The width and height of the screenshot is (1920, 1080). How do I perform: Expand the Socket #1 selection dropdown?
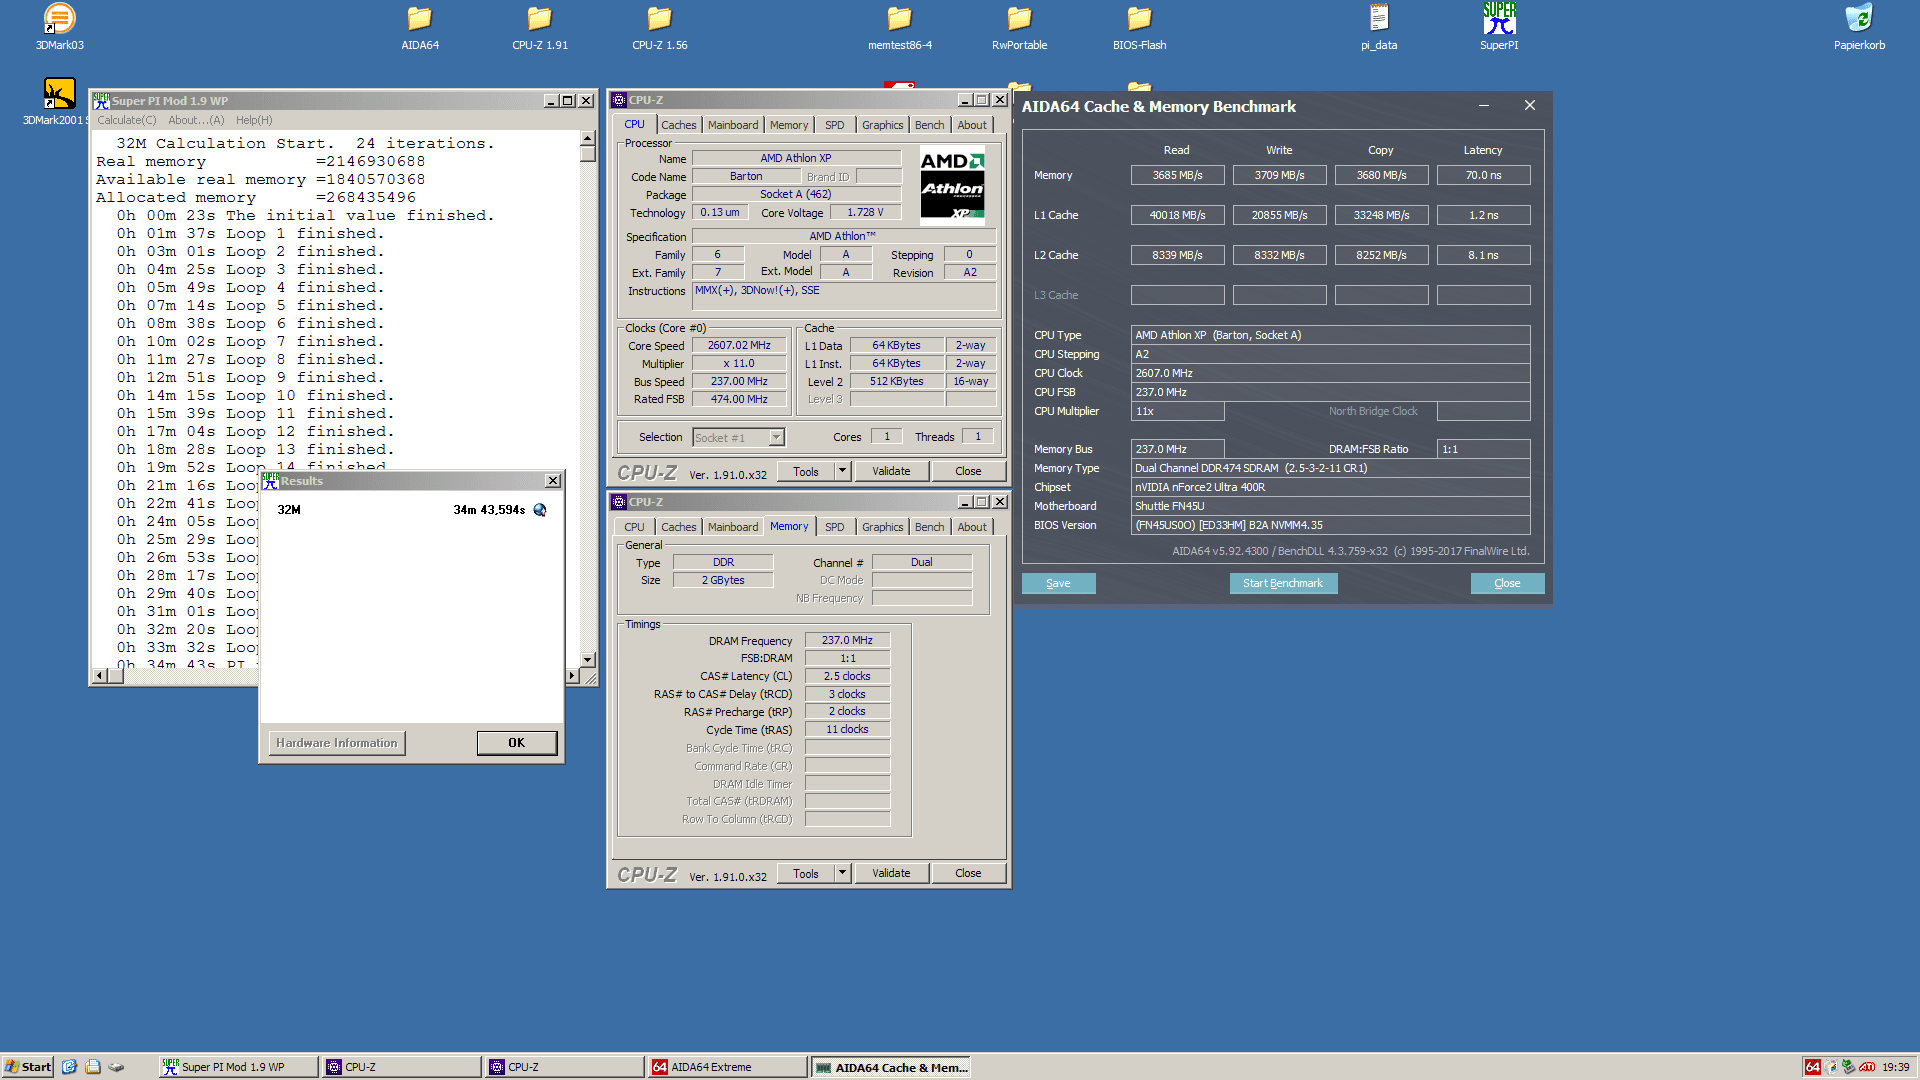coord(776,438)
